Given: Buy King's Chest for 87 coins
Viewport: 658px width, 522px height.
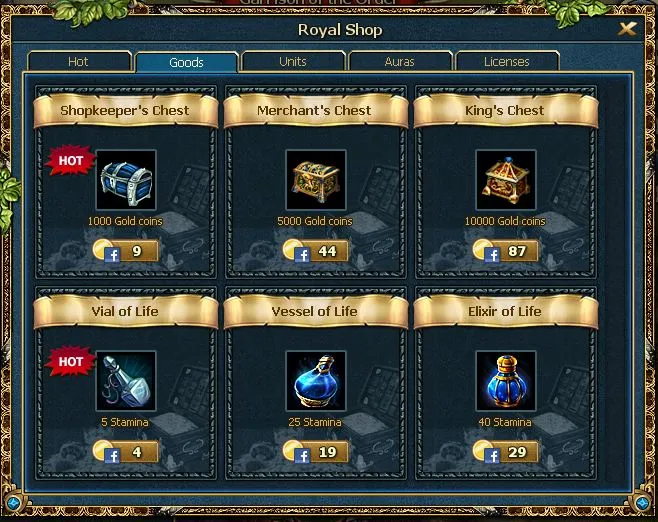Looking at the screenshot, I should pos(506,251).
